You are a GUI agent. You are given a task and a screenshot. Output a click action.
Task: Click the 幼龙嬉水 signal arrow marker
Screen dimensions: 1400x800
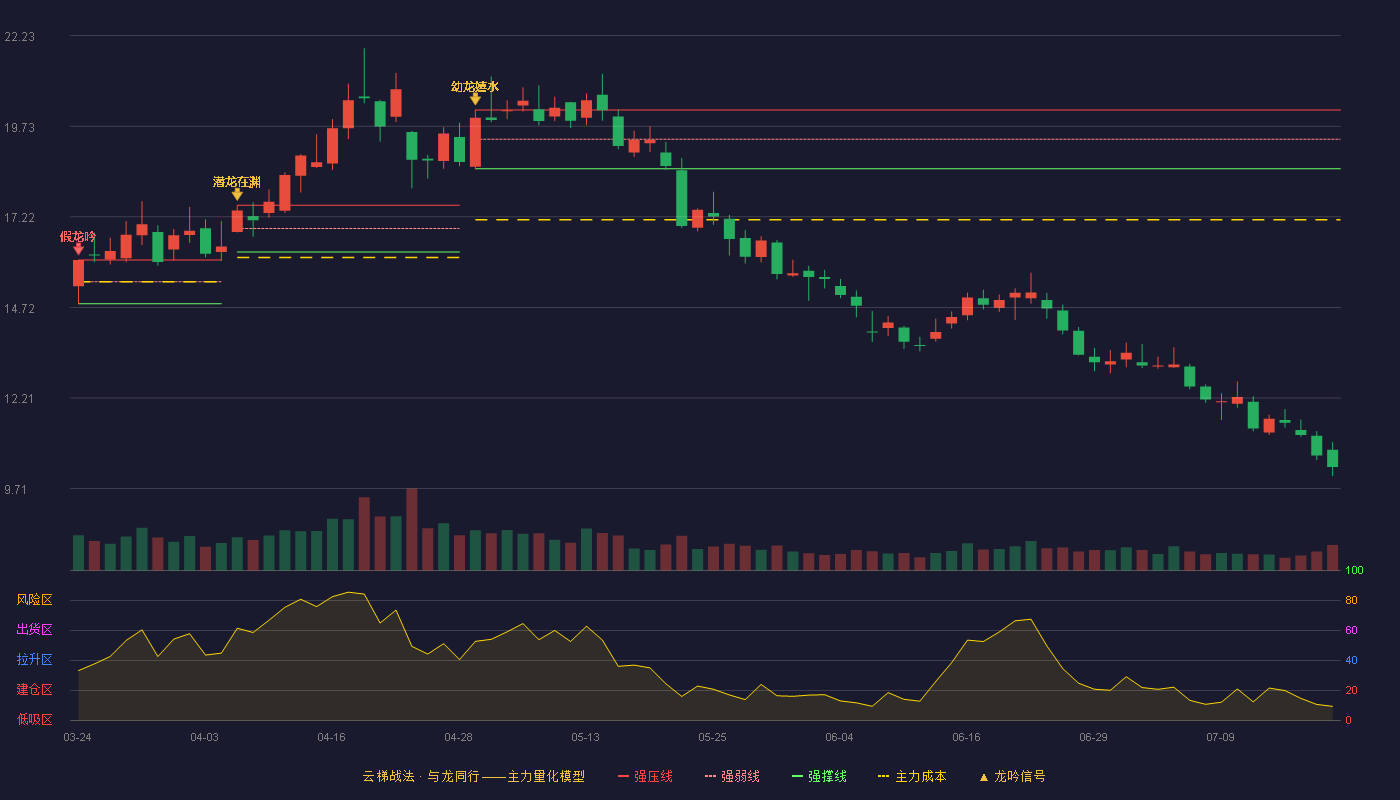pyautogui.click(x=475, y=99)
